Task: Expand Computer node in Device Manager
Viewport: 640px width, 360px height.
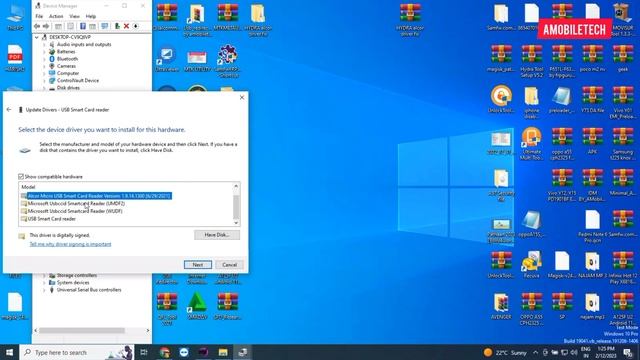Action: 44,73
